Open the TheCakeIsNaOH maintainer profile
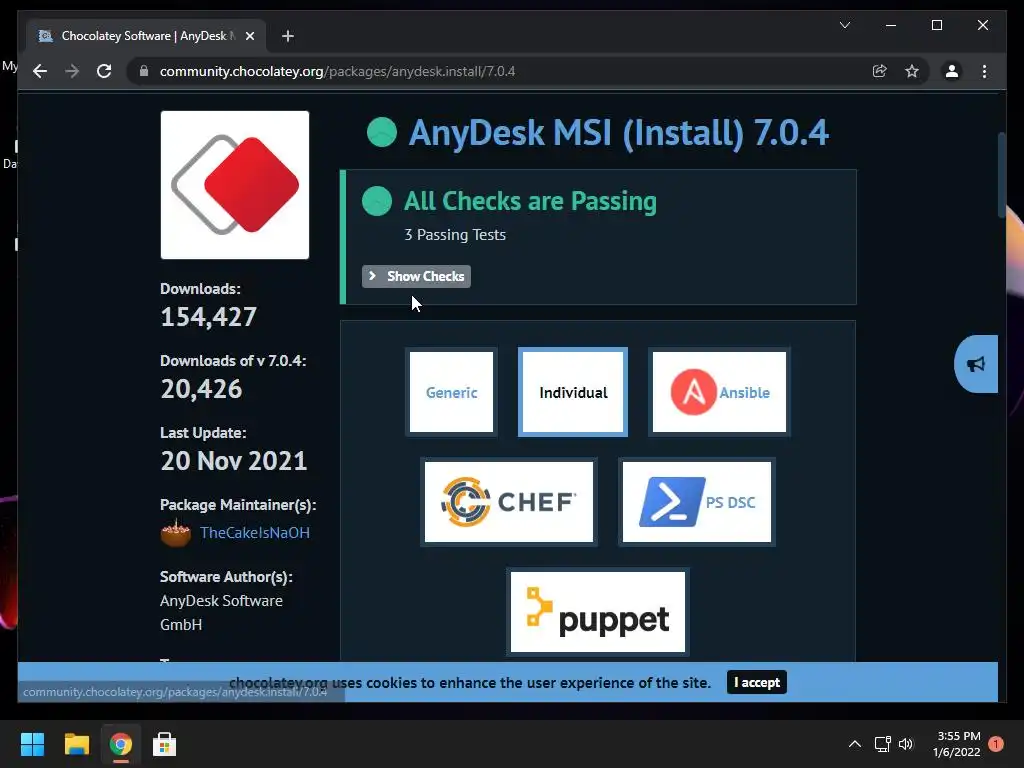Screen dimensions: 1024x768 point(255,532)
